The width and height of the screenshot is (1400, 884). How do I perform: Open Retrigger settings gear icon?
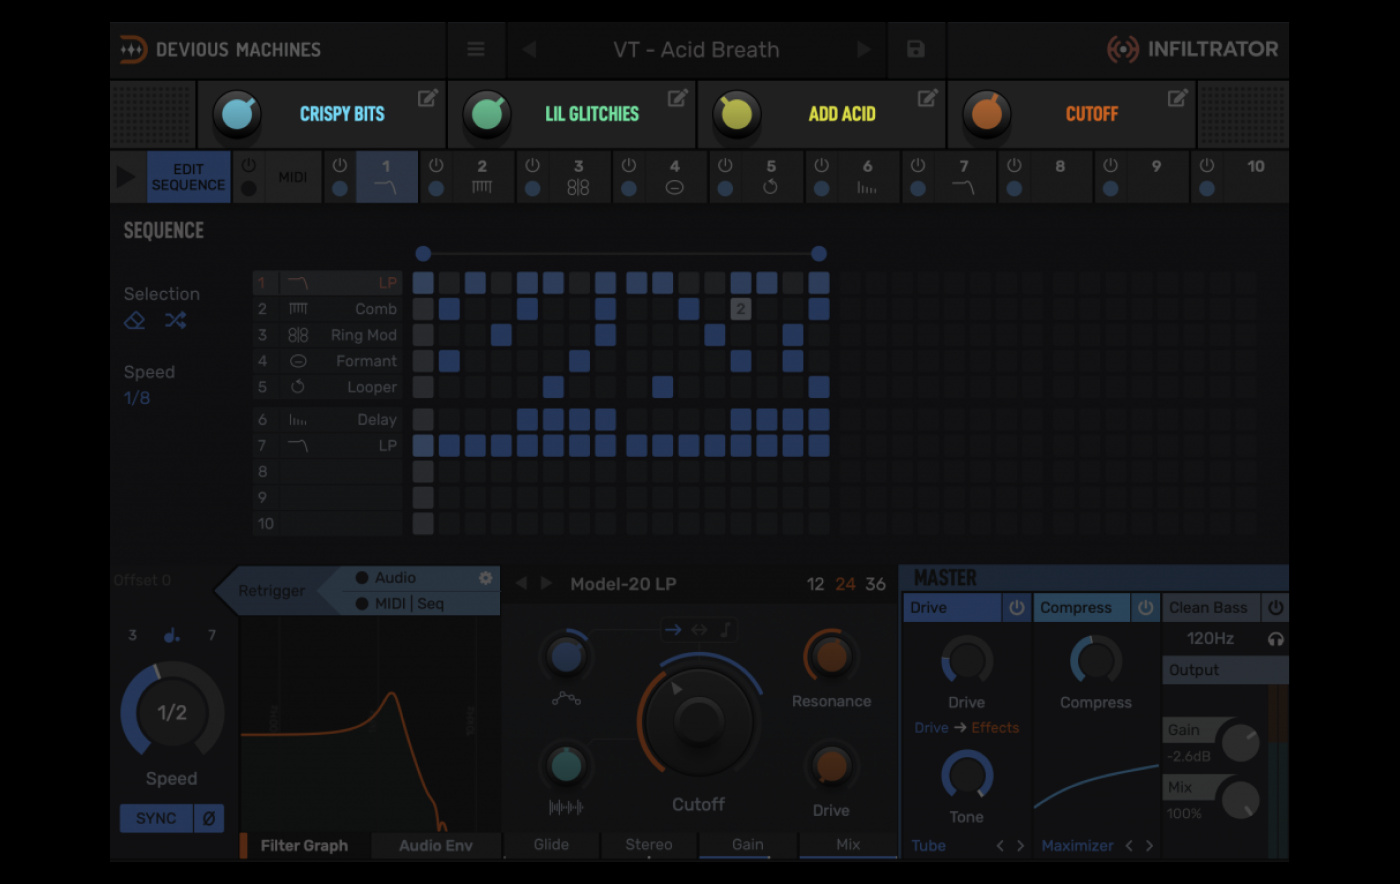[486, 578]
